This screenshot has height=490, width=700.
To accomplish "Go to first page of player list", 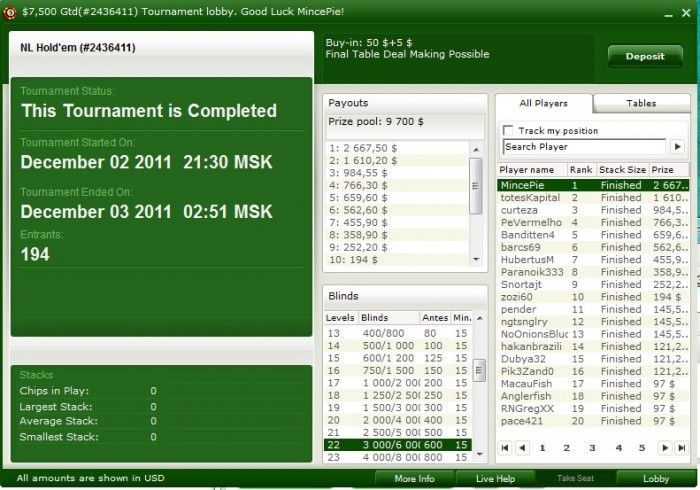I will 505,448.
